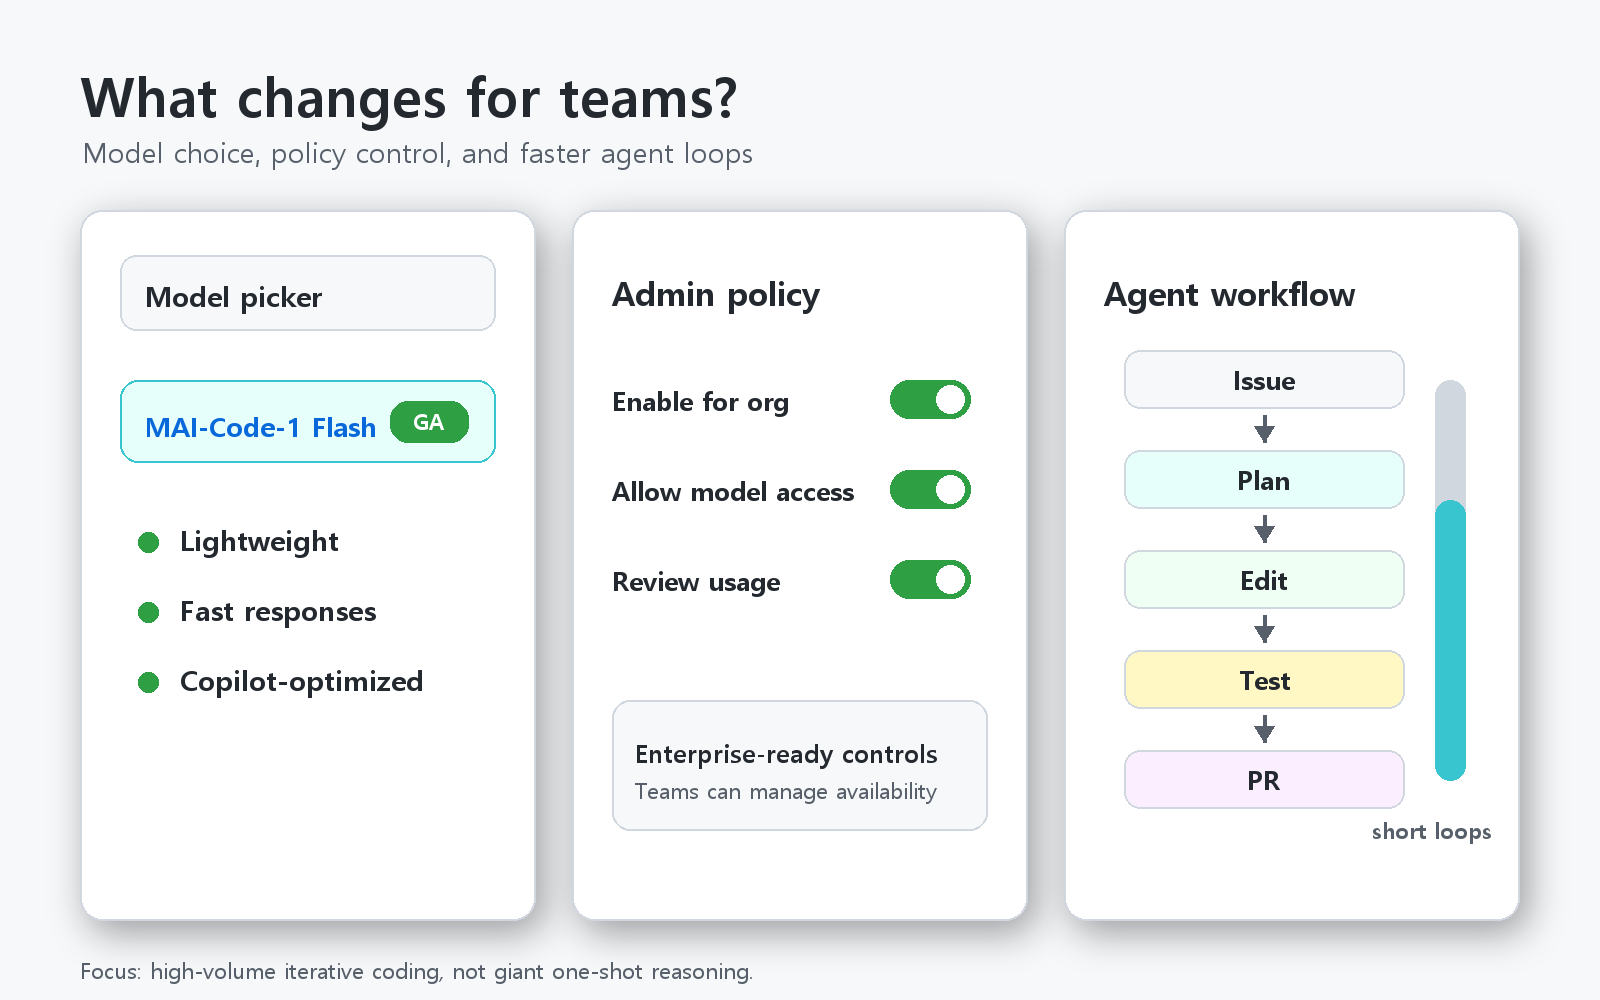Click the PR step button

tap(1264, 780)
